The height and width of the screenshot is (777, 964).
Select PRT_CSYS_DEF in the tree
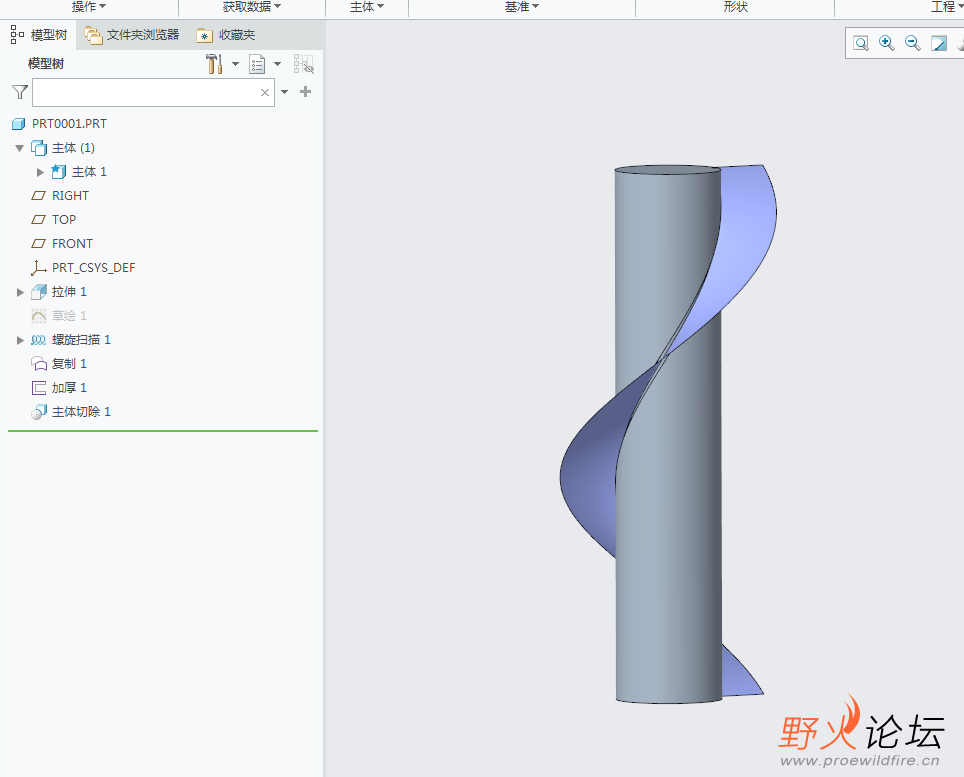[93, 268]
